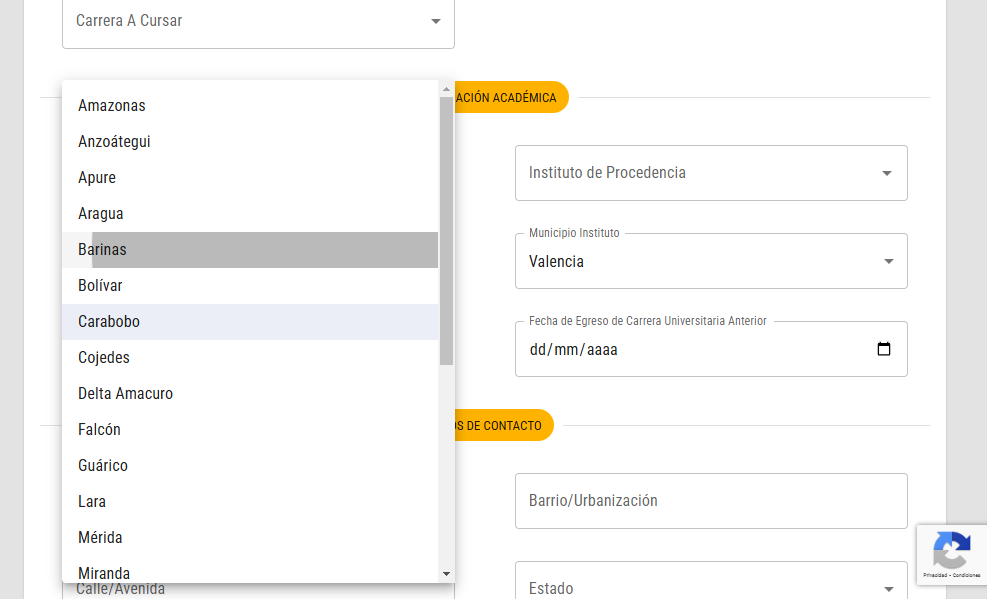This screenshot has width=987, height=599.
Task: Click the reCAPTCHA badge icon
Action: click(952, 550)
